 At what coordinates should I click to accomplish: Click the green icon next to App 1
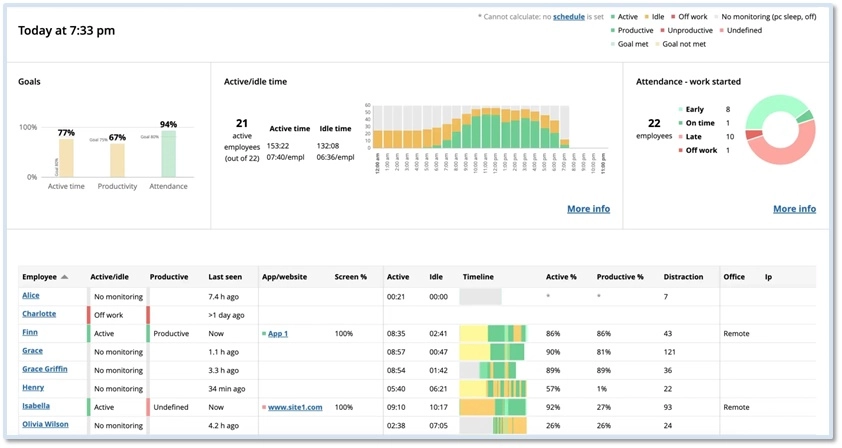pos(263,333)
